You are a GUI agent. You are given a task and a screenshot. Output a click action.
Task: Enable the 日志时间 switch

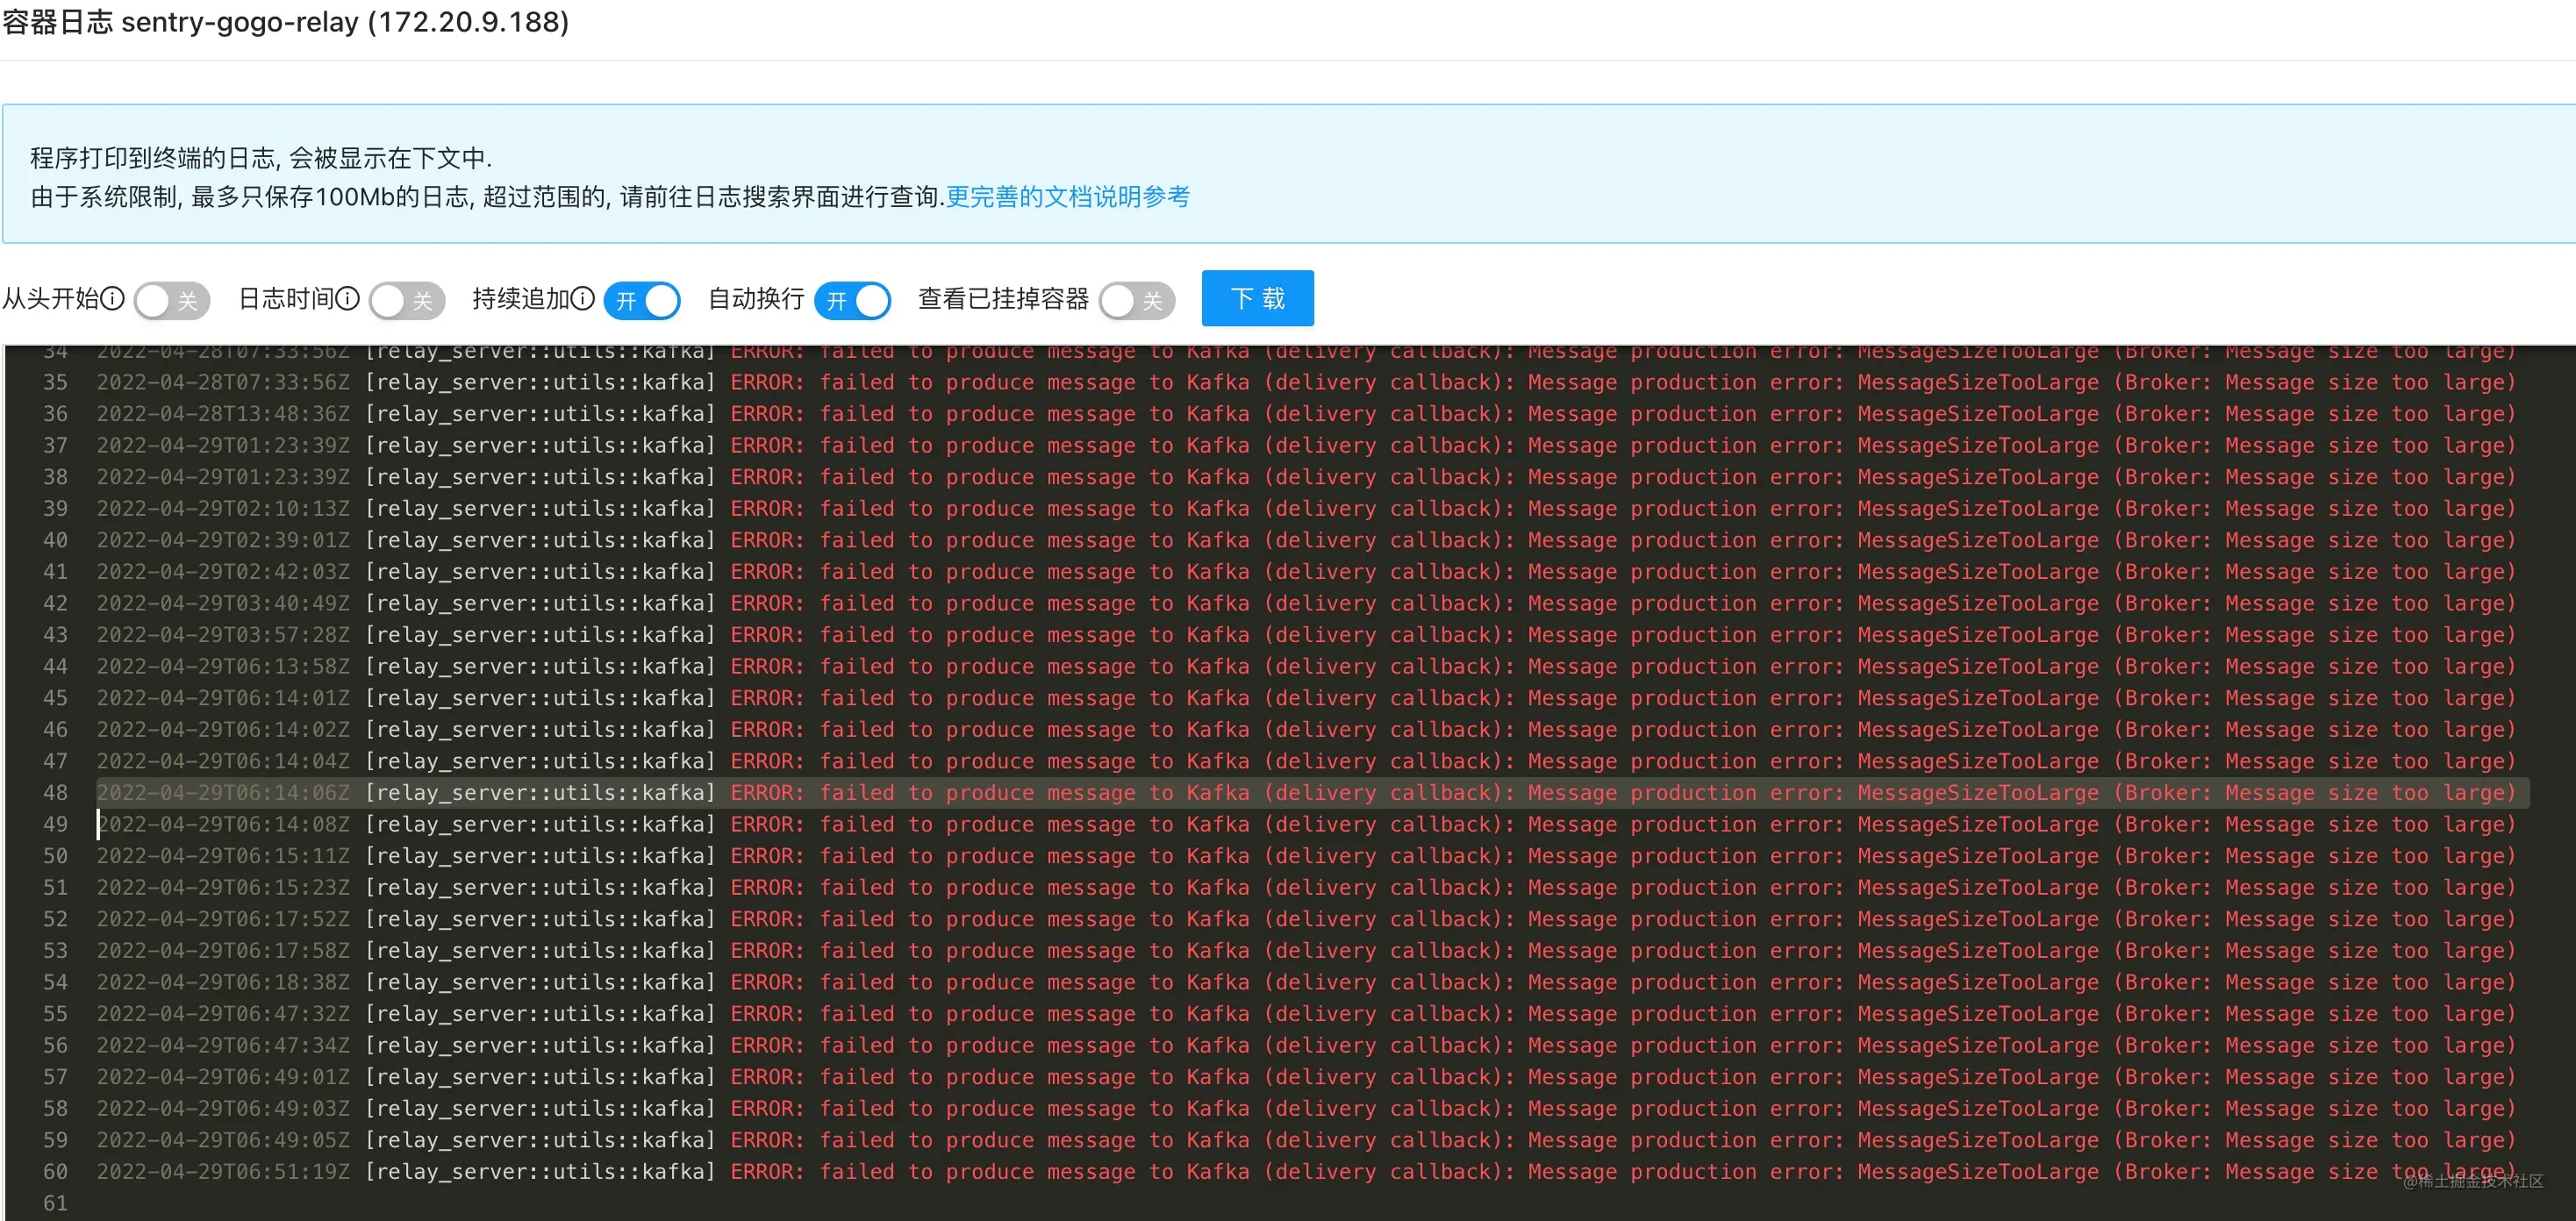[406, 300]
